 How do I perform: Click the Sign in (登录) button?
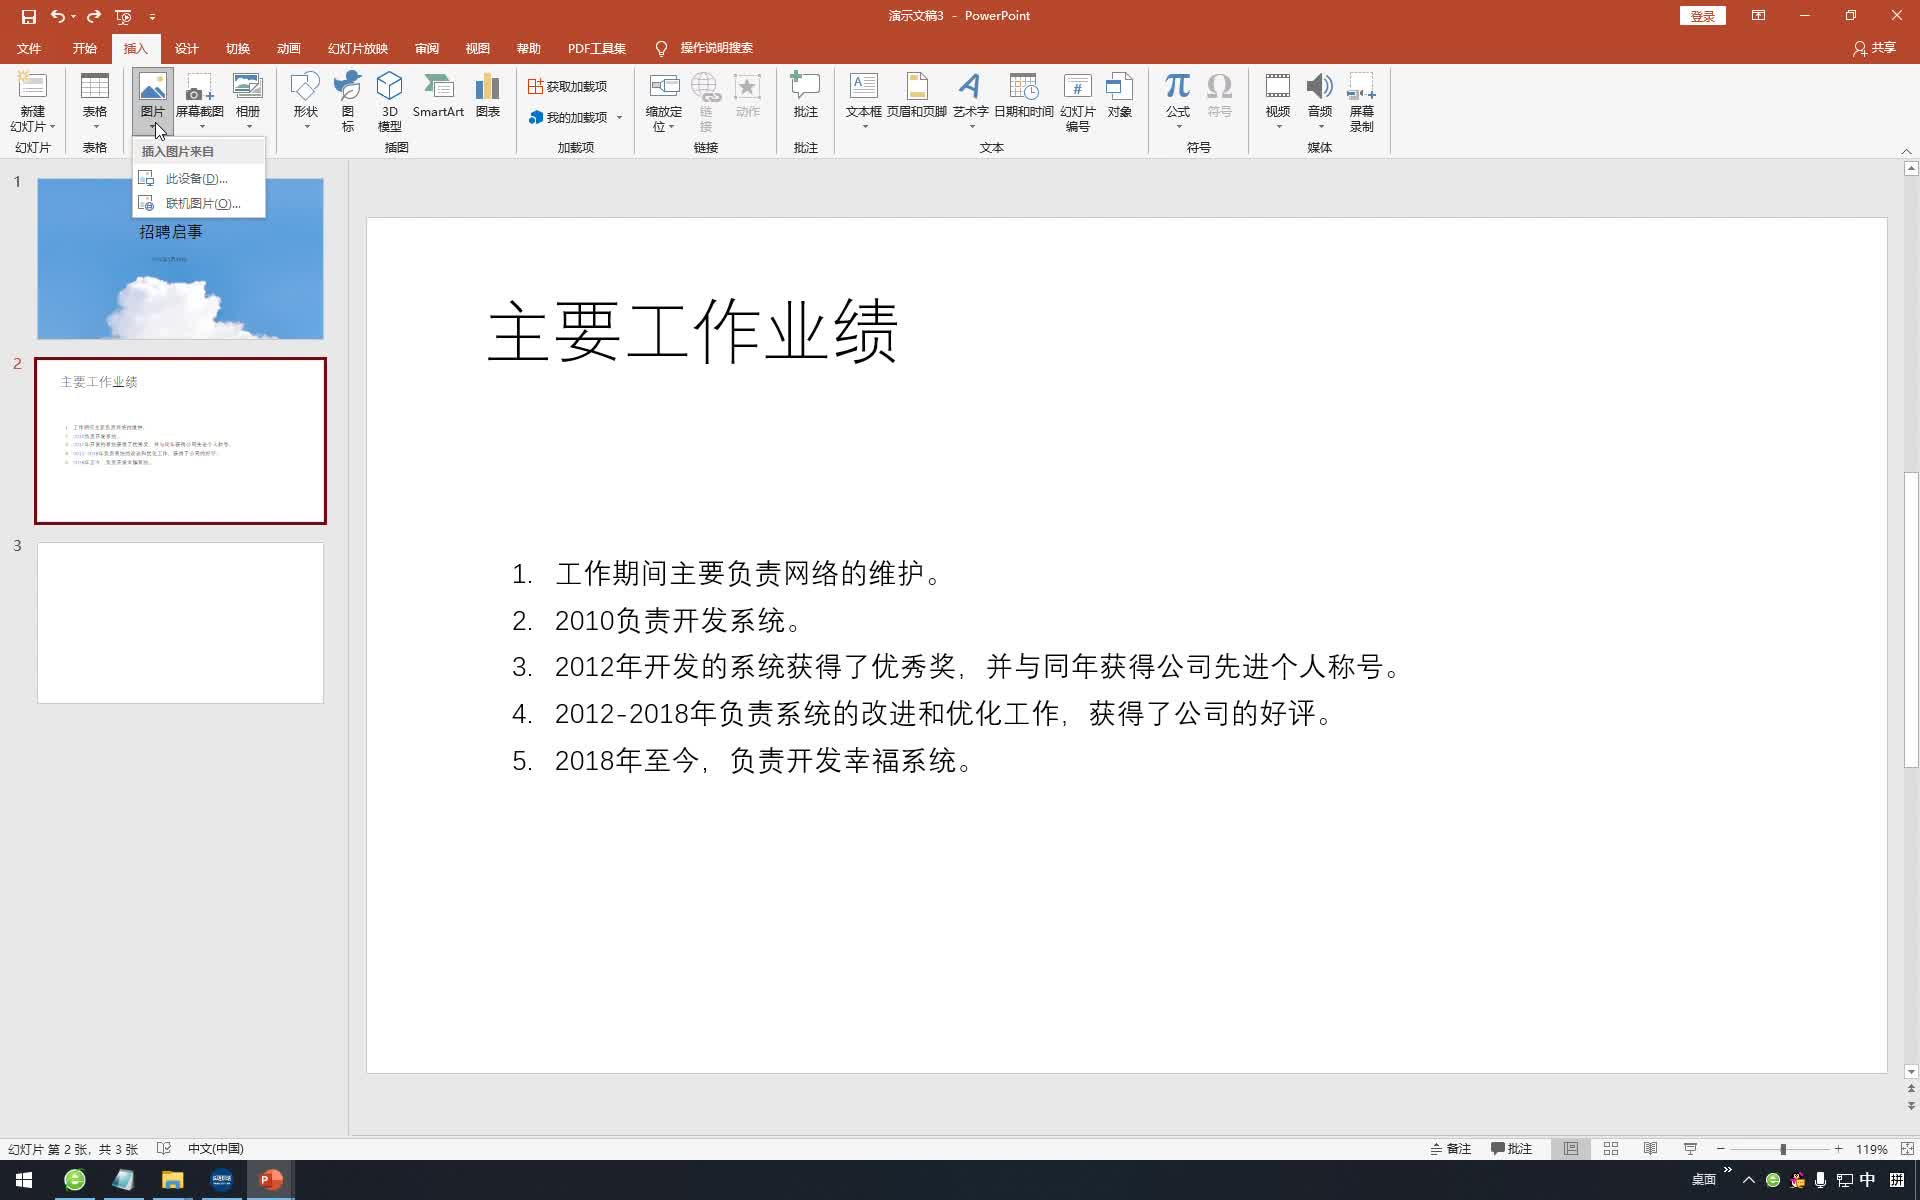1702,16
